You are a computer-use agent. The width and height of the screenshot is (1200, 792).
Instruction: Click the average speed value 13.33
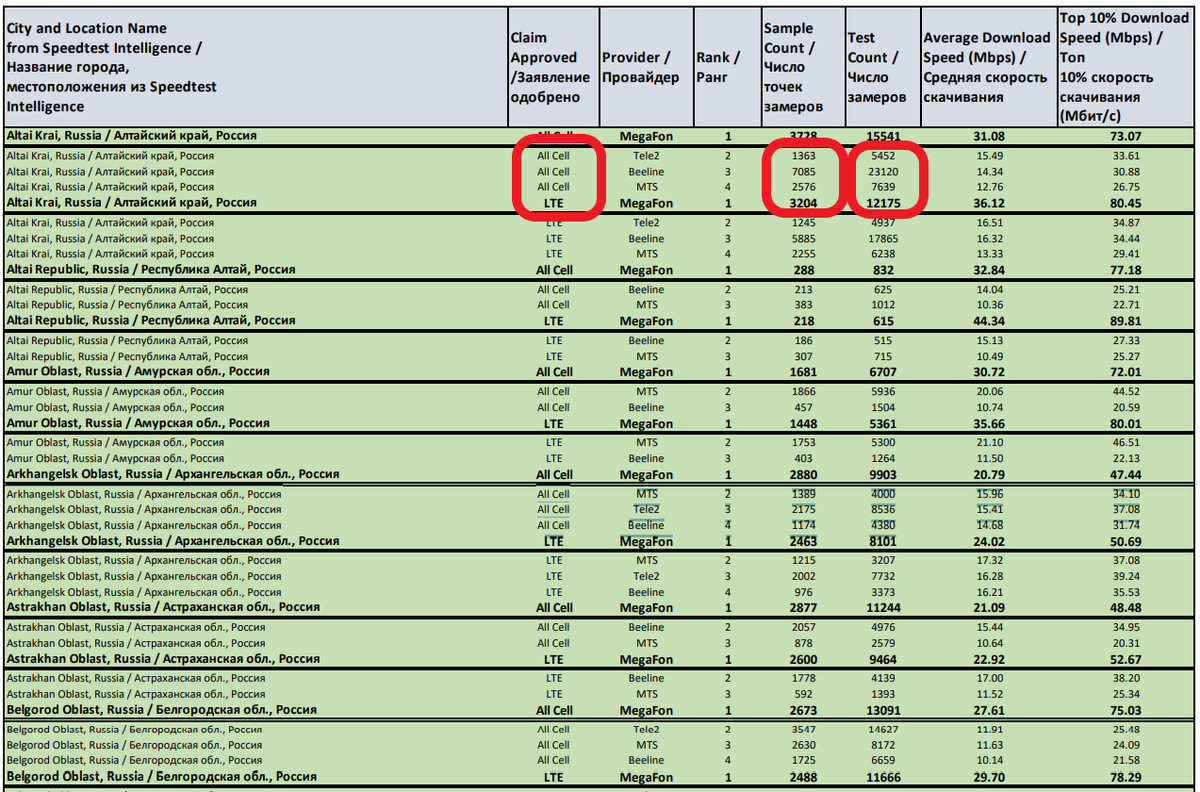tap(988, 254)
